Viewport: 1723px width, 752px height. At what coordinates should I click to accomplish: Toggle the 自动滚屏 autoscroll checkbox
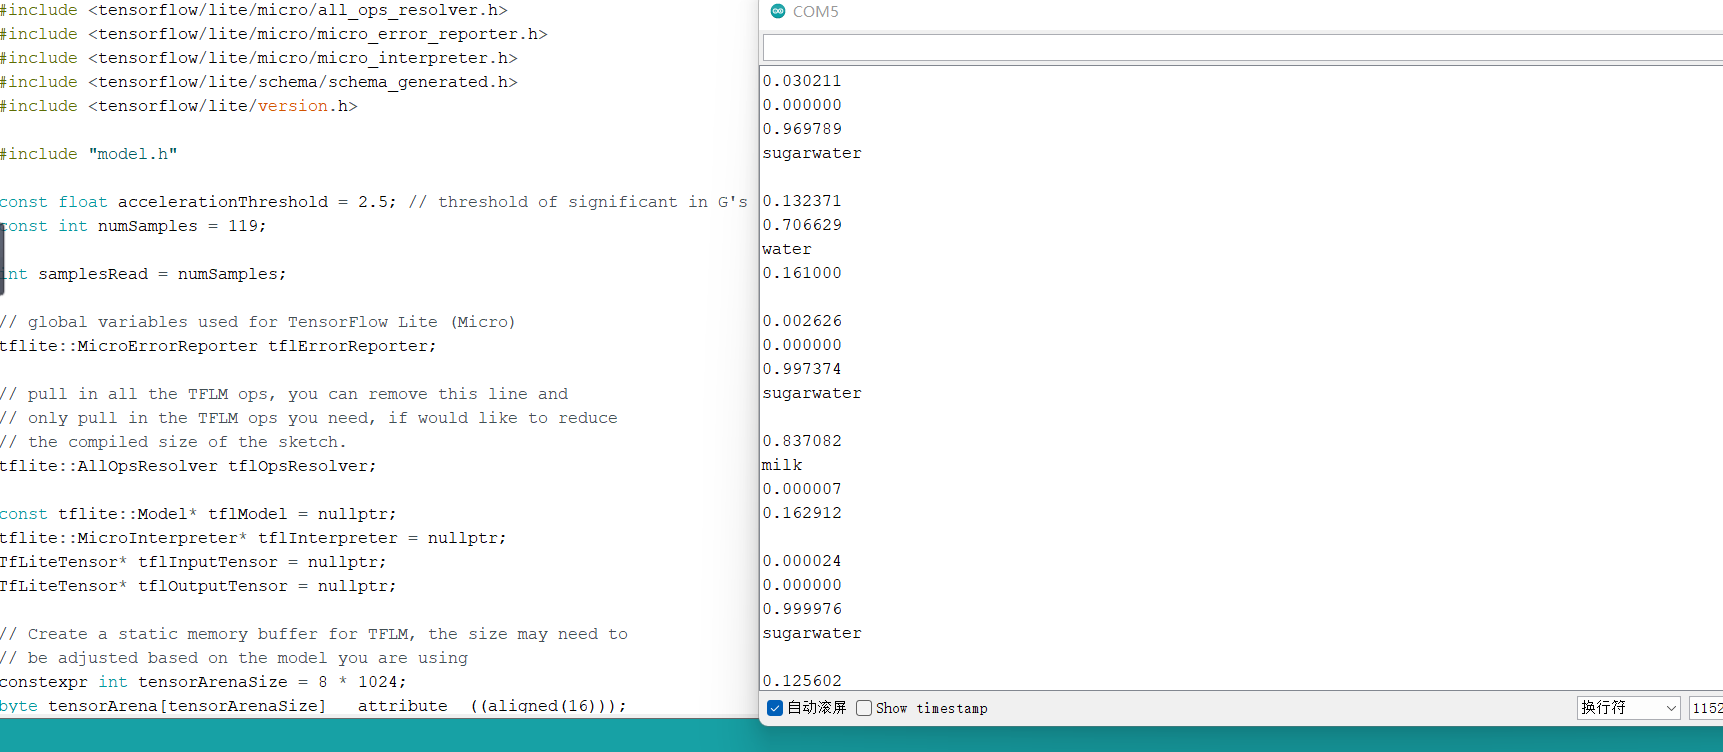click(x=775, y=708)
